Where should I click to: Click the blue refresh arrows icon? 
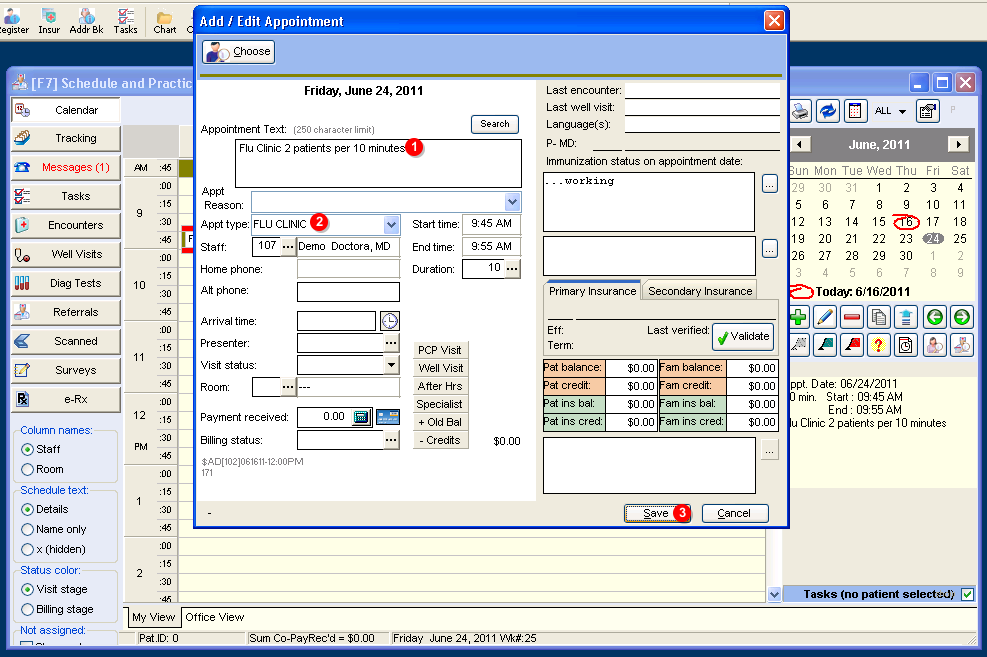click(828, 111)
